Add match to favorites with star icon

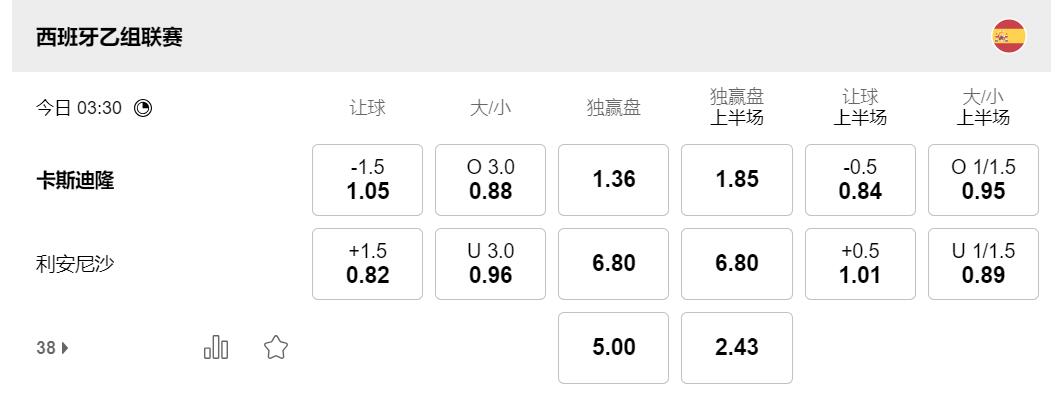tap(276, 348)
